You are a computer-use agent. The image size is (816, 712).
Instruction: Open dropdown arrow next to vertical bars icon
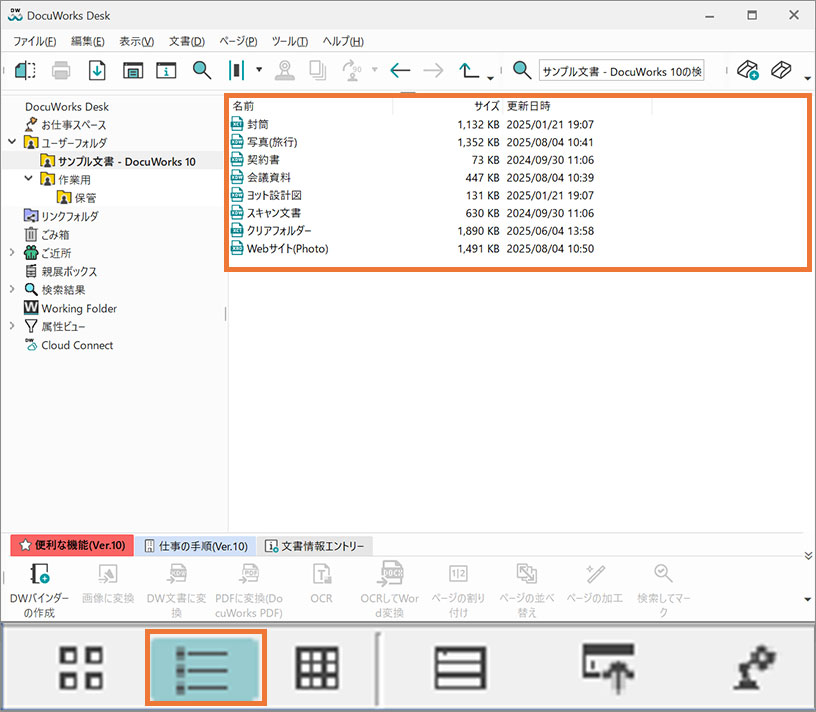click(259, 69)
